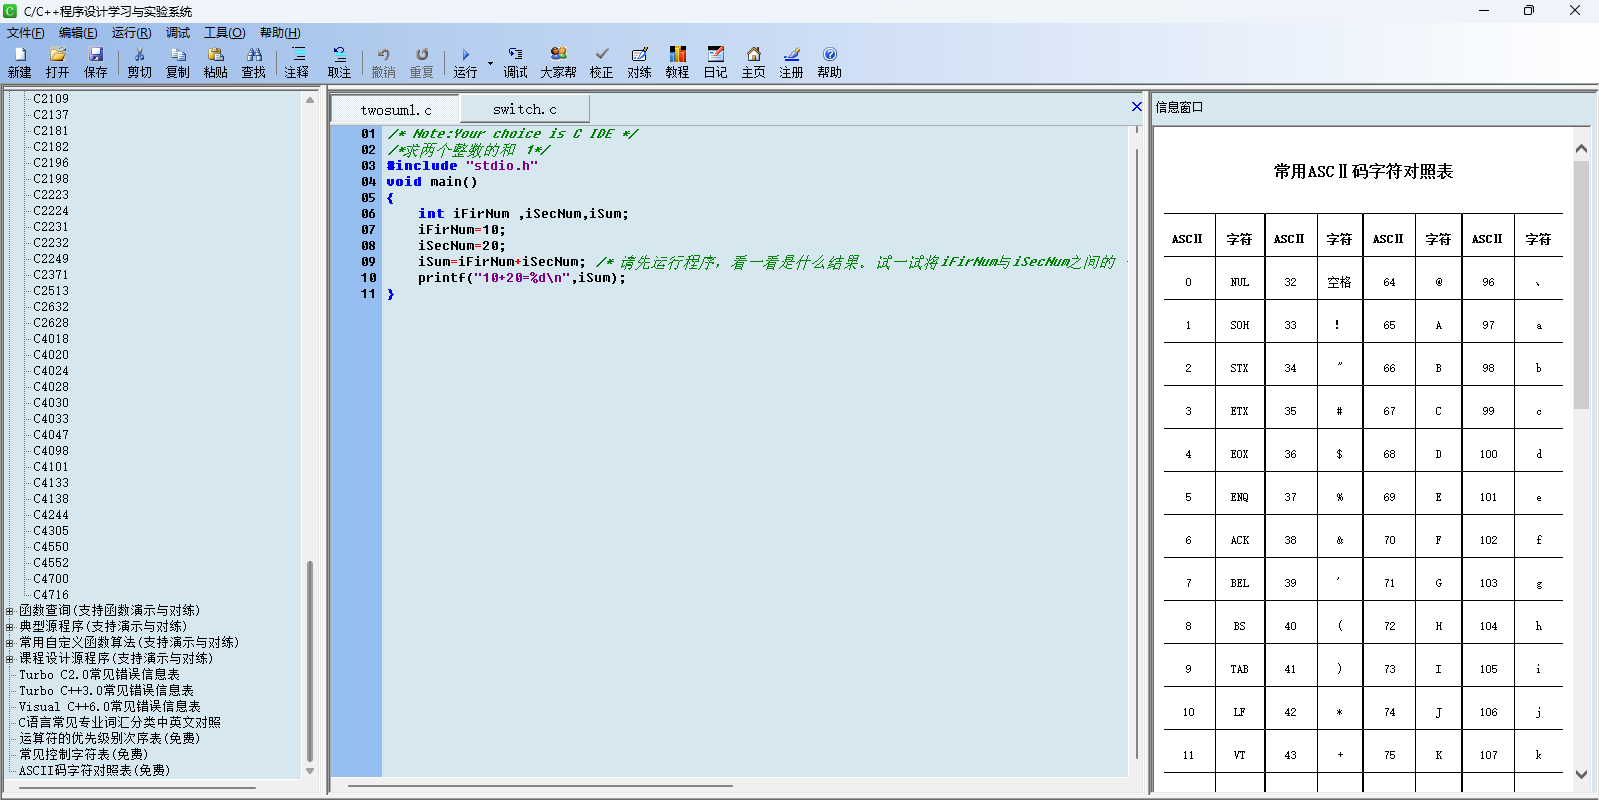Click the 新建 (New) toolbar icon
1599x800 pixels.
tap(19, 61)
